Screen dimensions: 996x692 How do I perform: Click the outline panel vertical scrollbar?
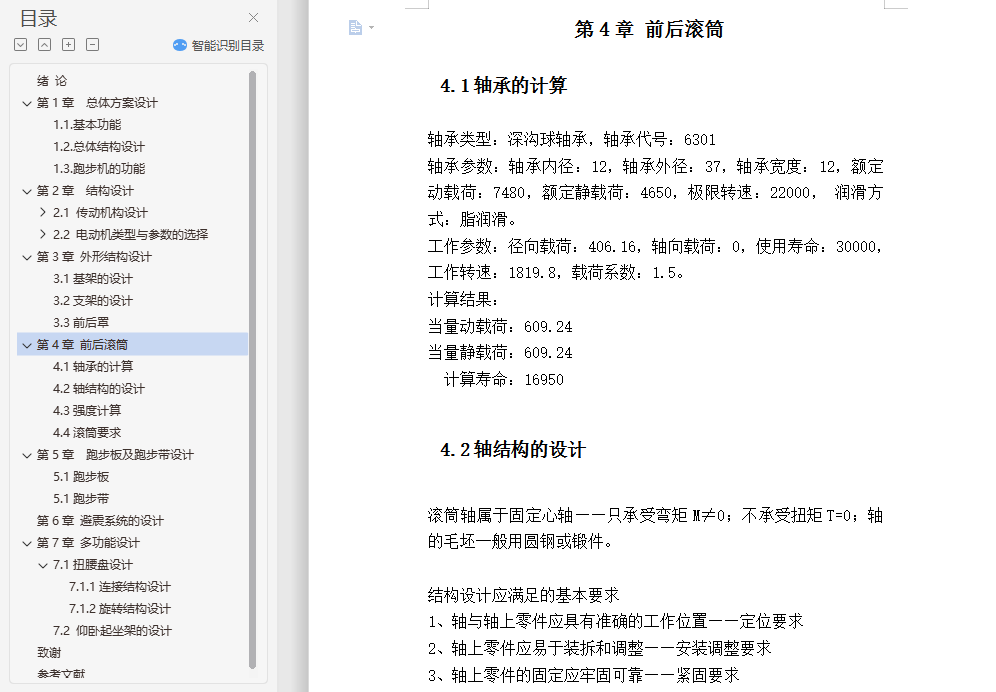pyautogui.click(x=252, y=370)
